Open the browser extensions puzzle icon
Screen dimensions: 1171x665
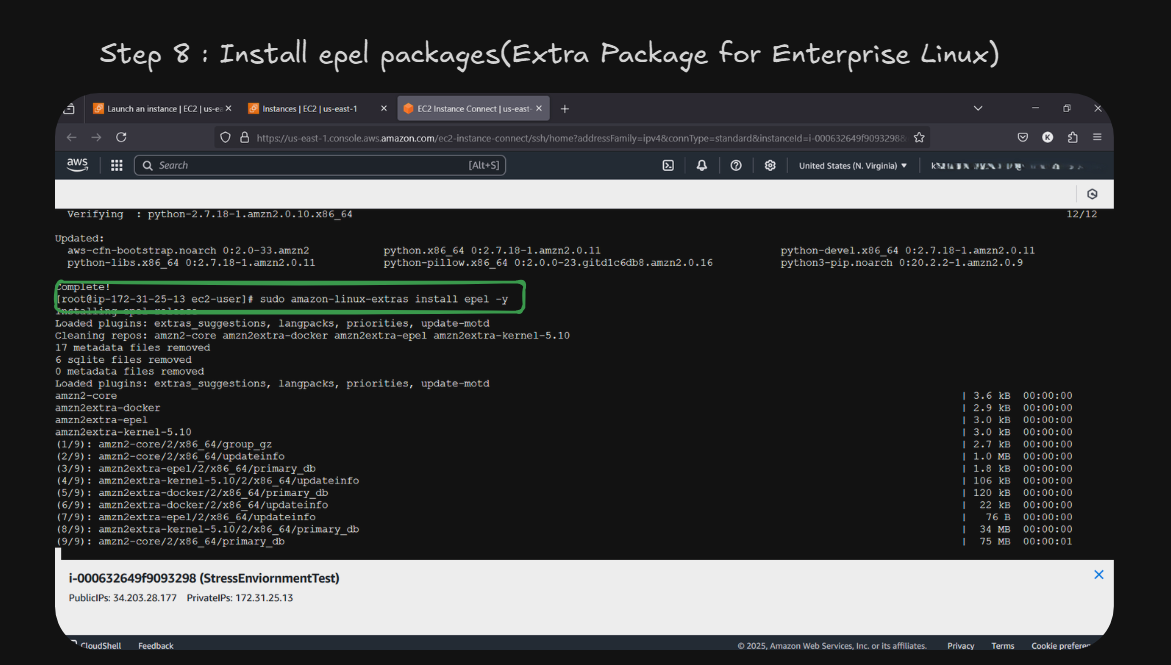click(x=1072, y=137)
